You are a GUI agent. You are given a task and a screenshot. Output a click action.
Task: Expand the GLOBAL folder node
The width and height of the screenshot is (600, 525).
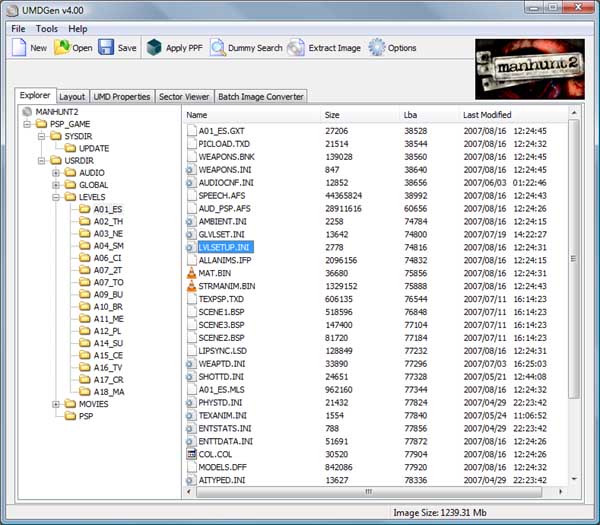point(56,185)
